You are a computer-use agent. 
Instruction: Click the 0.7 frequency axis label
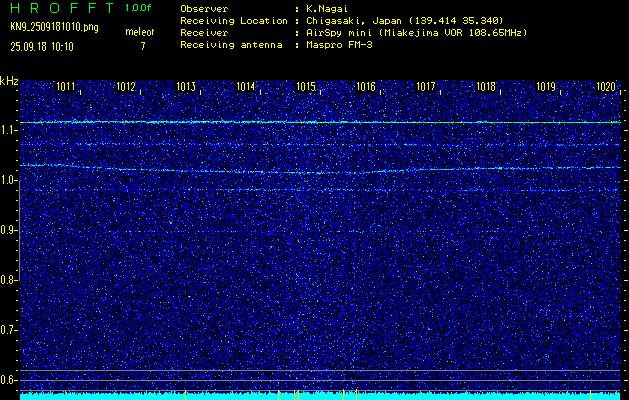click(x=8, y=330)
